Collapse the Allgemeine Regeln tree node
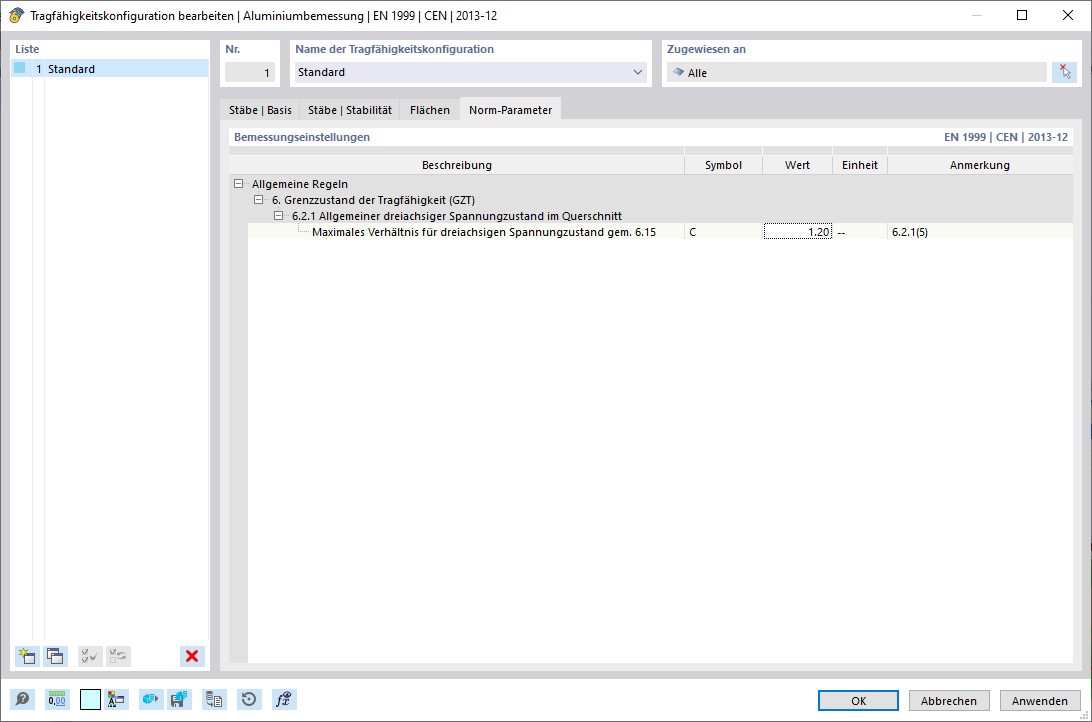Viewport: 1092px width, 722px height. (238, 183)
